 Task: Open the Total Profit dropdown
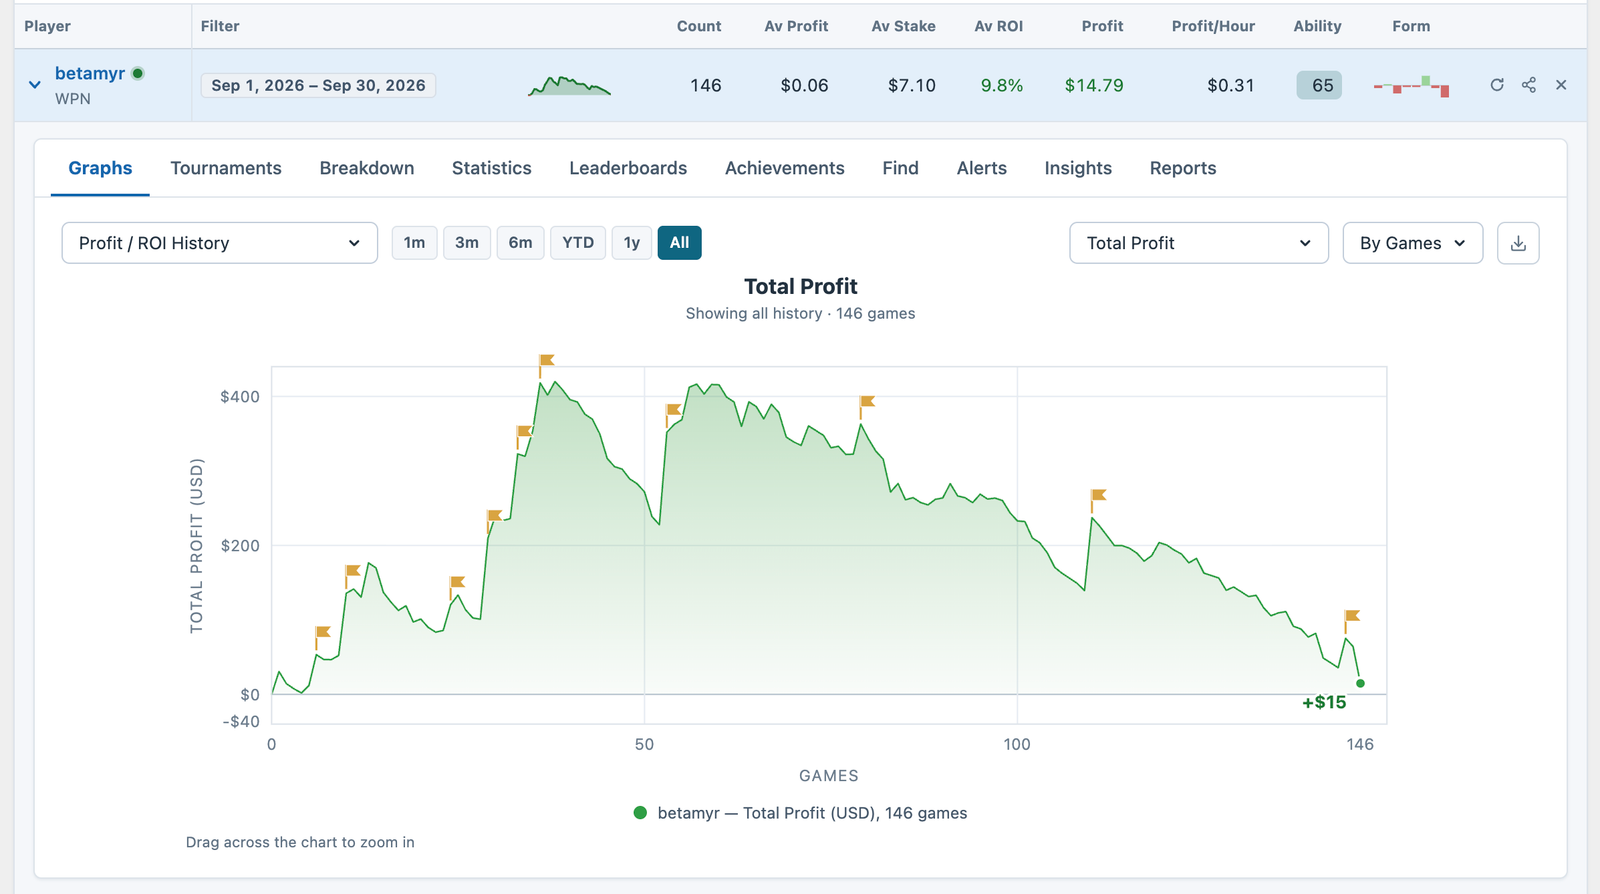[x=1199, y=243]
